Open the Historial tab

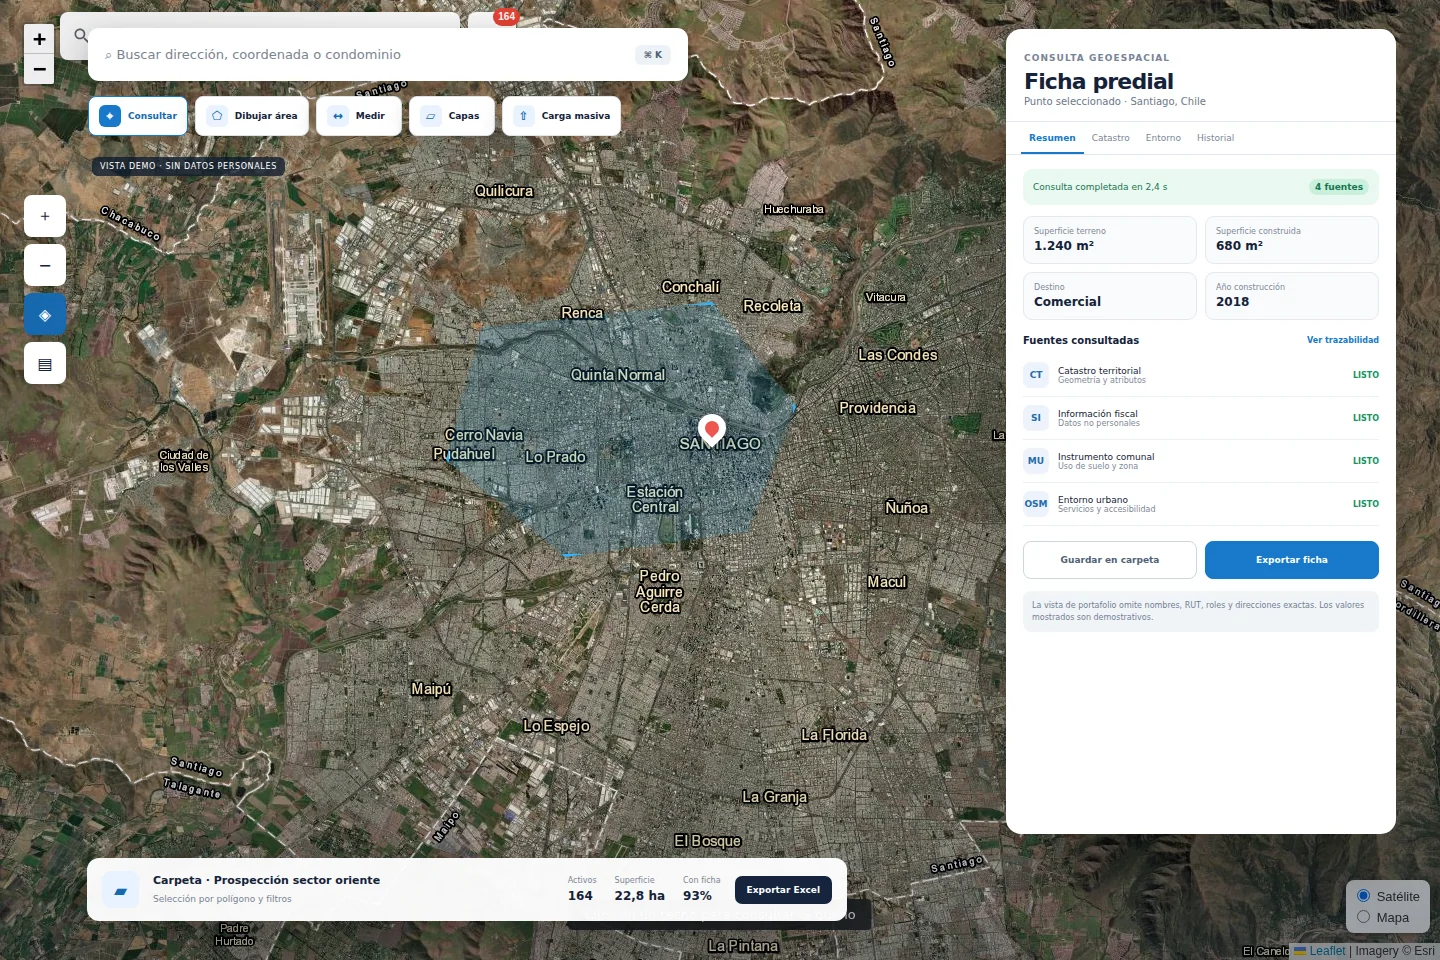click(x=1215, y=138)
